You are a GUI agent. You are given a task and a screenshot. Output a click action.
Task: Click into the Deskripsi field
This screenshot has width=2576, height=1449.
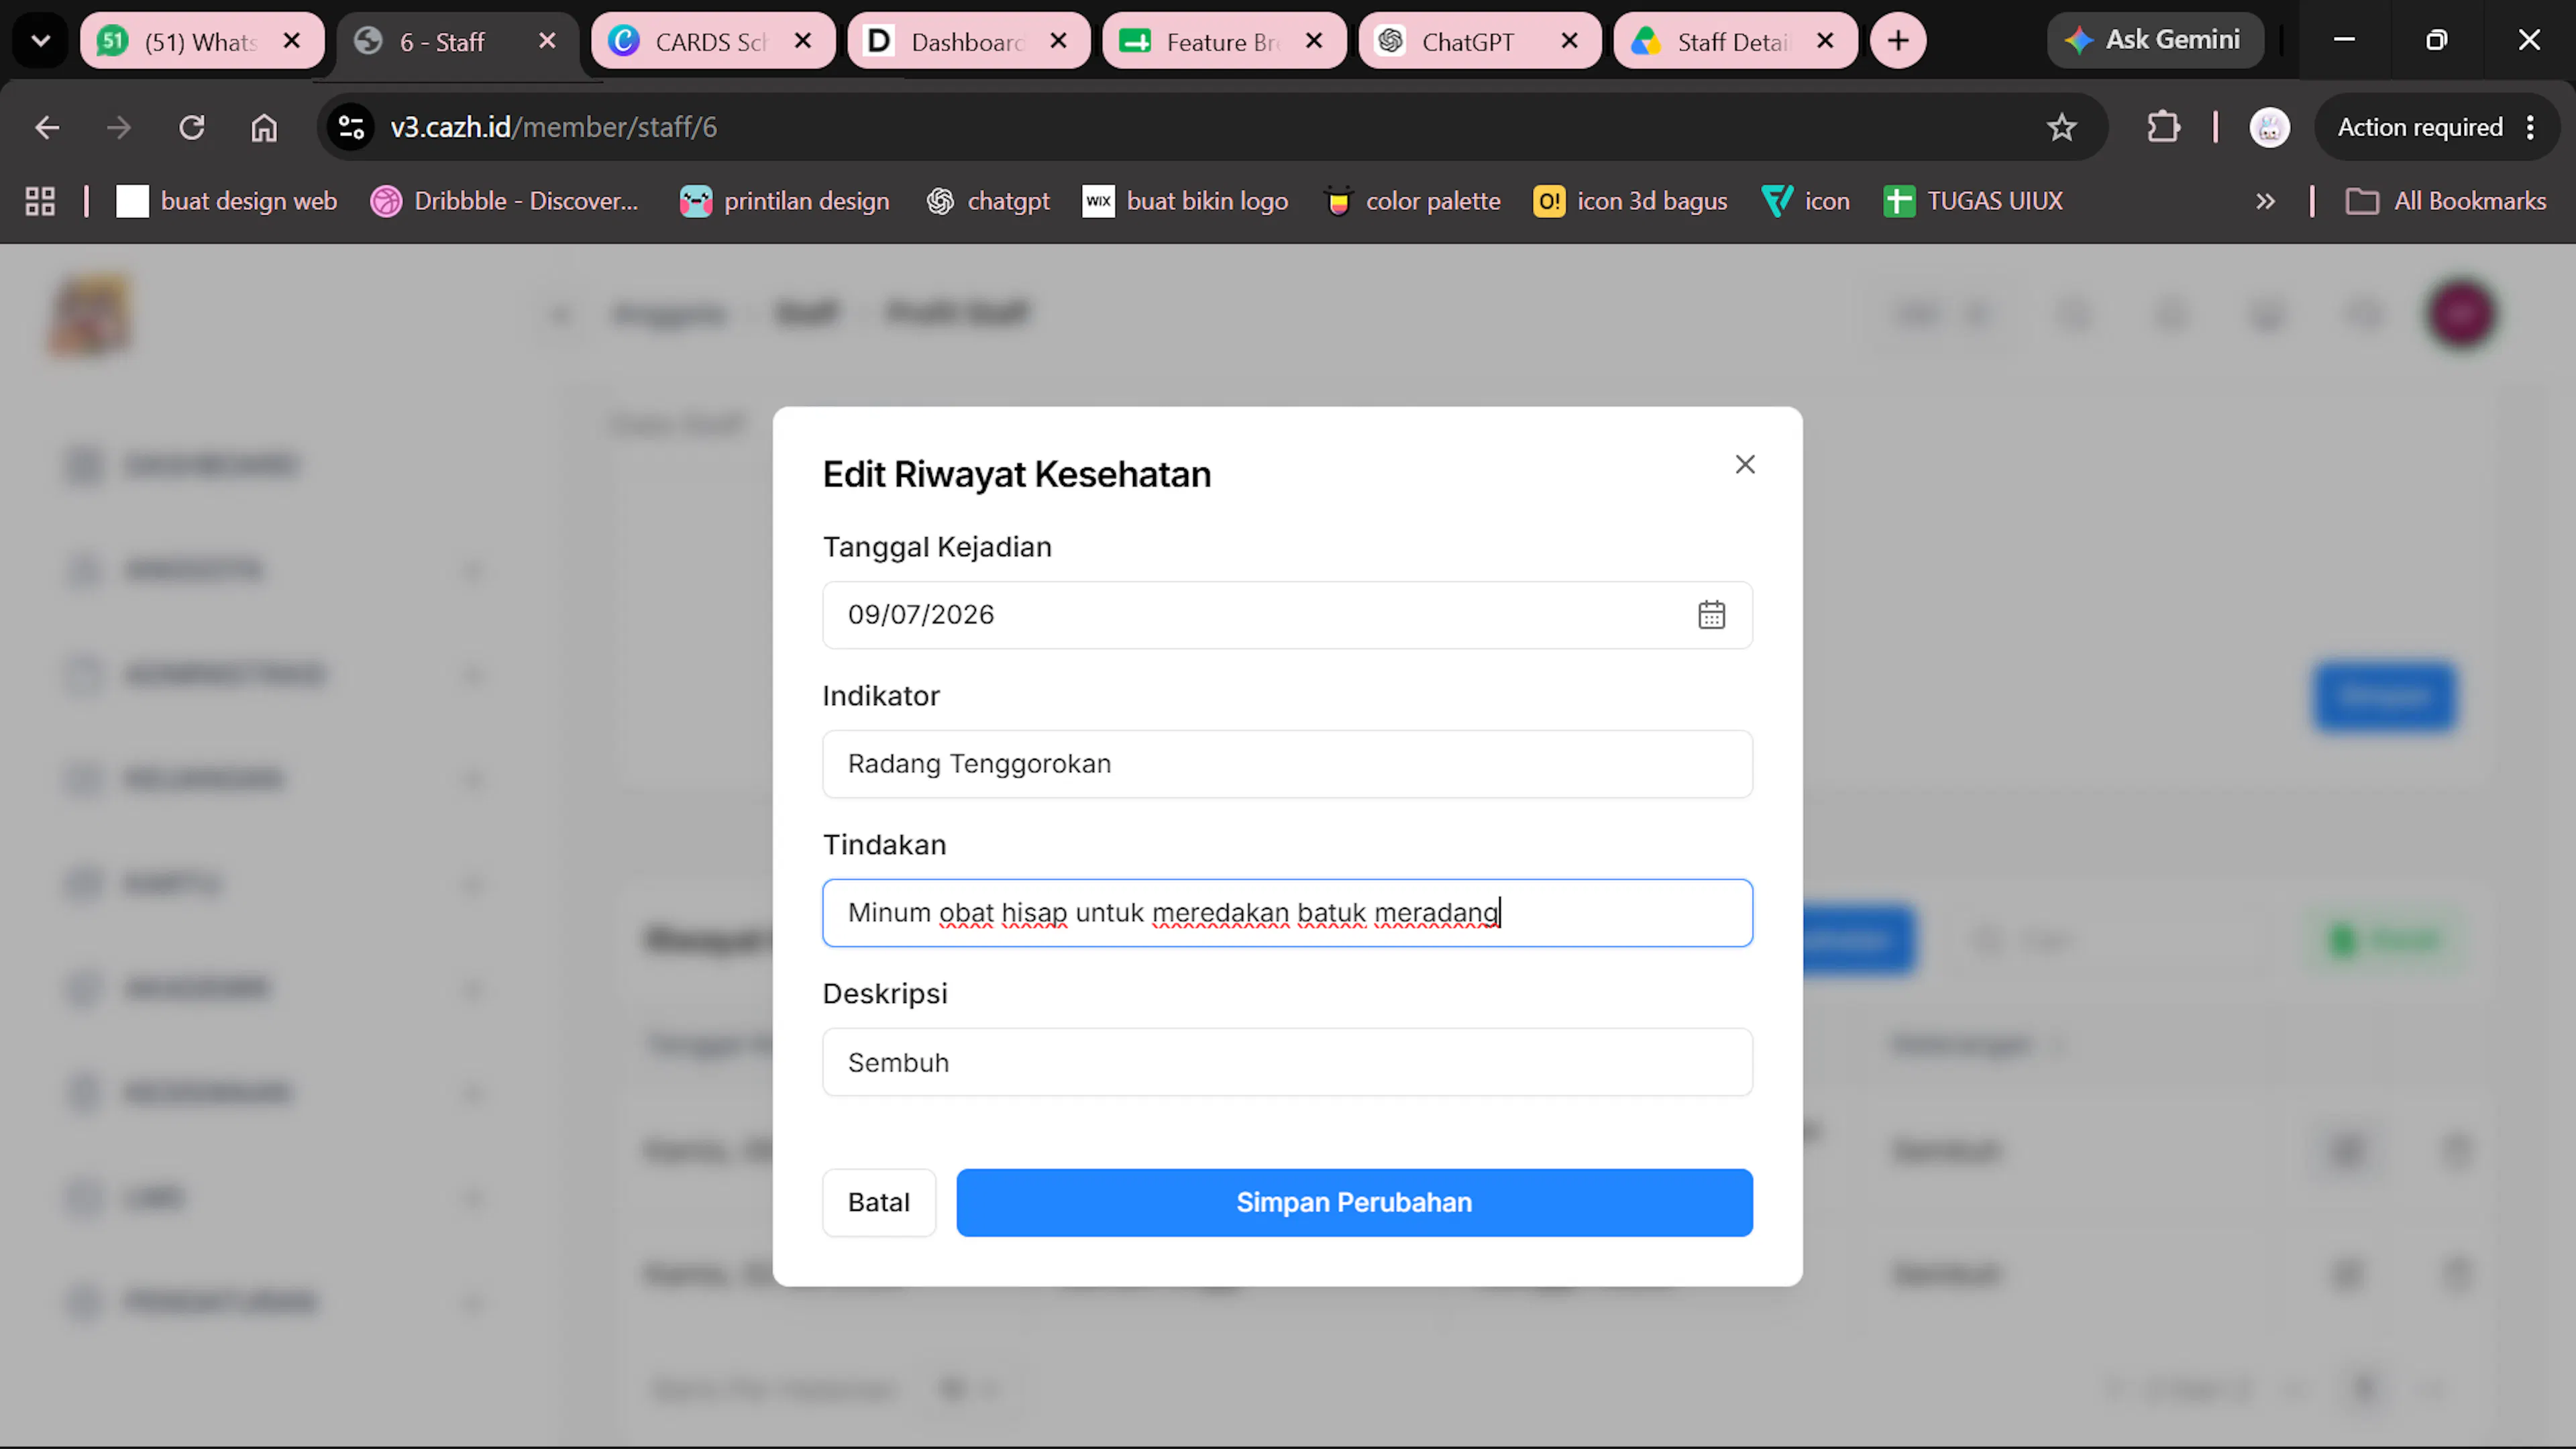click(x=1287, y=1062)
